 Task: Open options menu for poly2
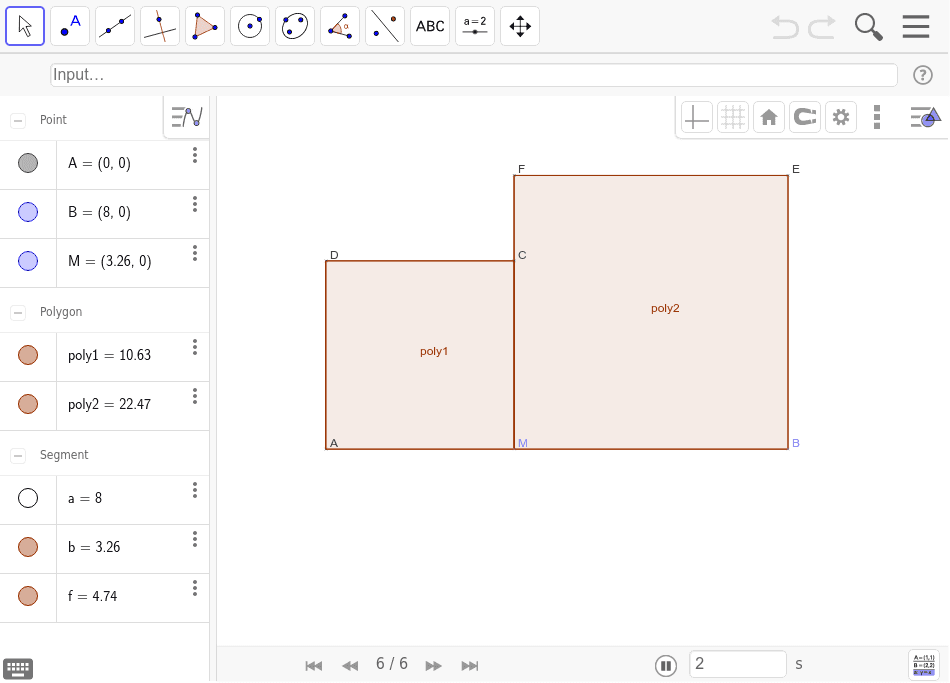195,396
